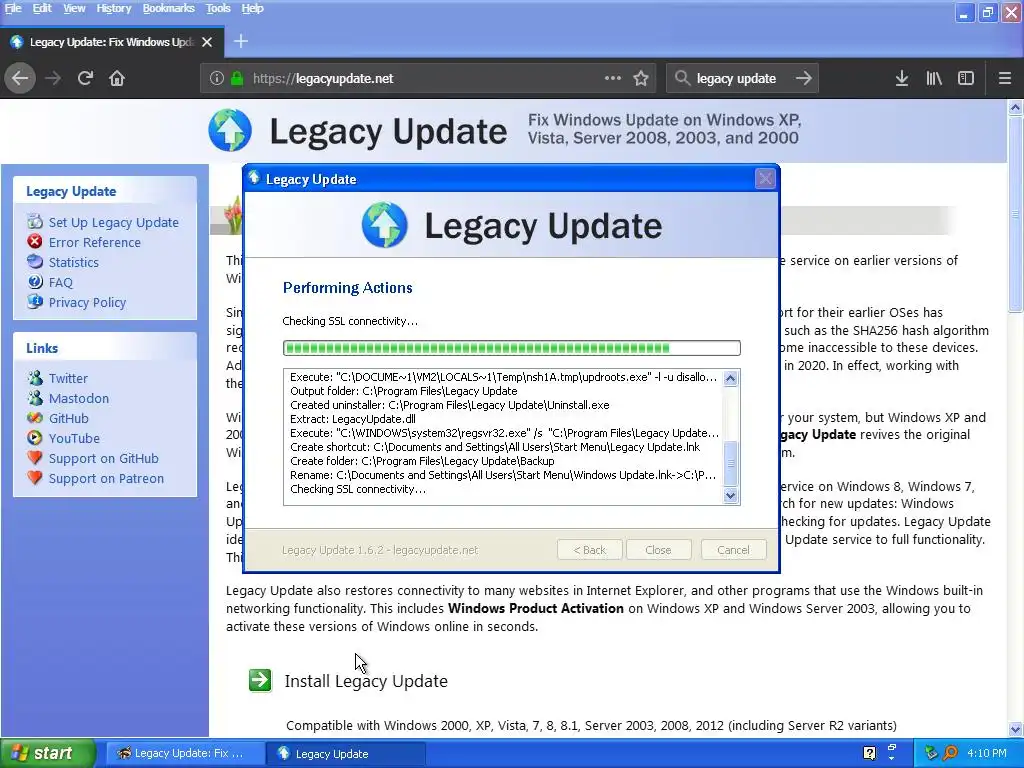This screenshot has width=1024, height=768.
Task: Click the FAQ question mark icon
Action: click(35, 281)
